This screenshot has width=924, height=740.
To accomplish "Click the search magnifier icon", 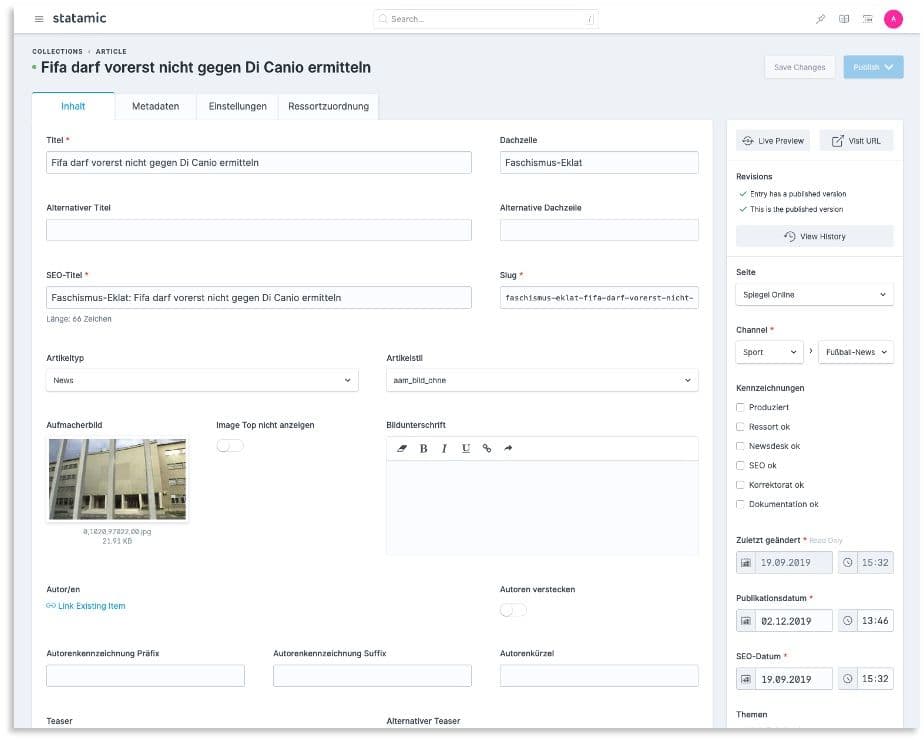I will tap(383, 19).
